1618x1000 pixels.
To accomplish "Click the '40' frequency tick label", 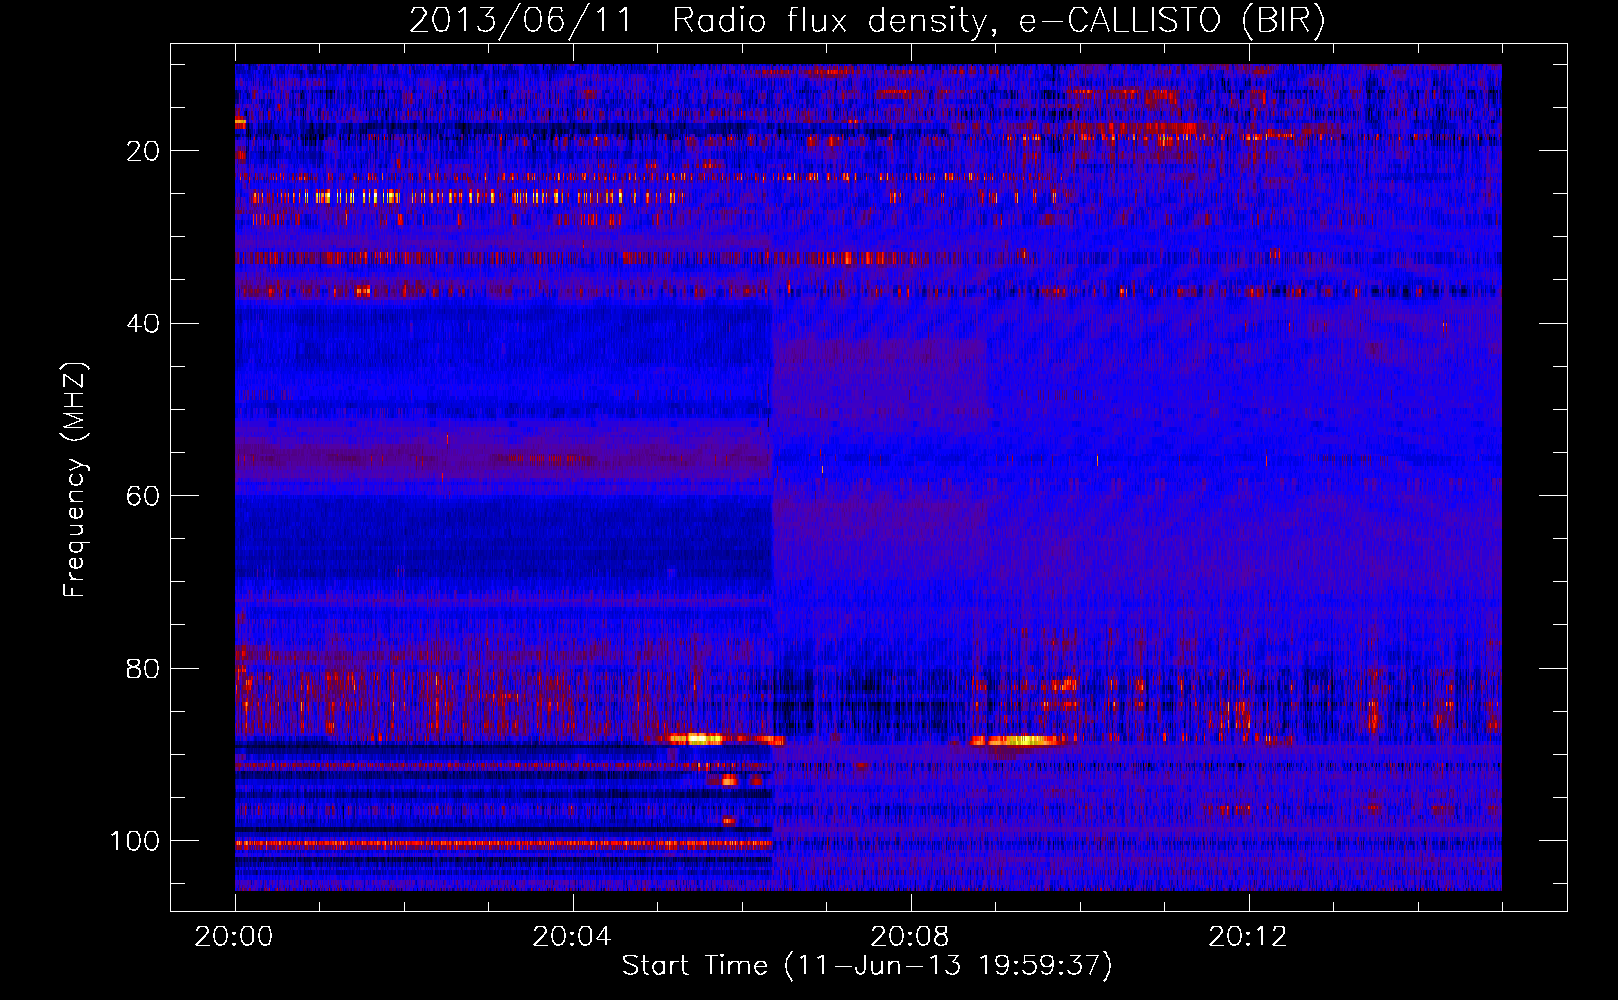I will [x=143, y=323].
